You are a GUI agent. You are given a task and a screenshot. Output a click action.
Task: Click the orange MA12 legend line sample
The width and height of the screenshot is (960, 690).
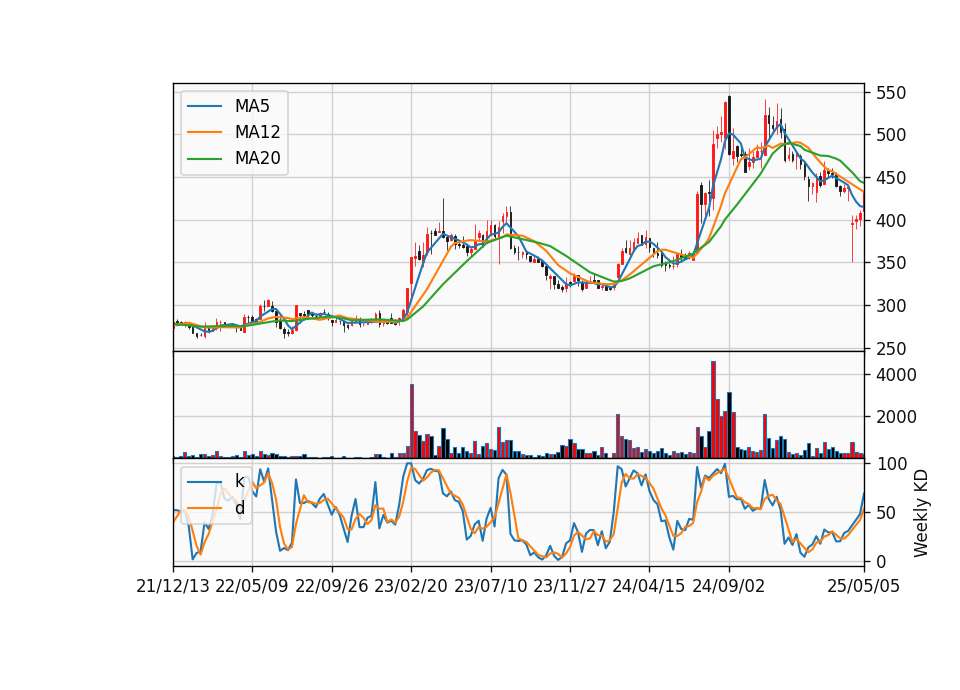point(204,132)
